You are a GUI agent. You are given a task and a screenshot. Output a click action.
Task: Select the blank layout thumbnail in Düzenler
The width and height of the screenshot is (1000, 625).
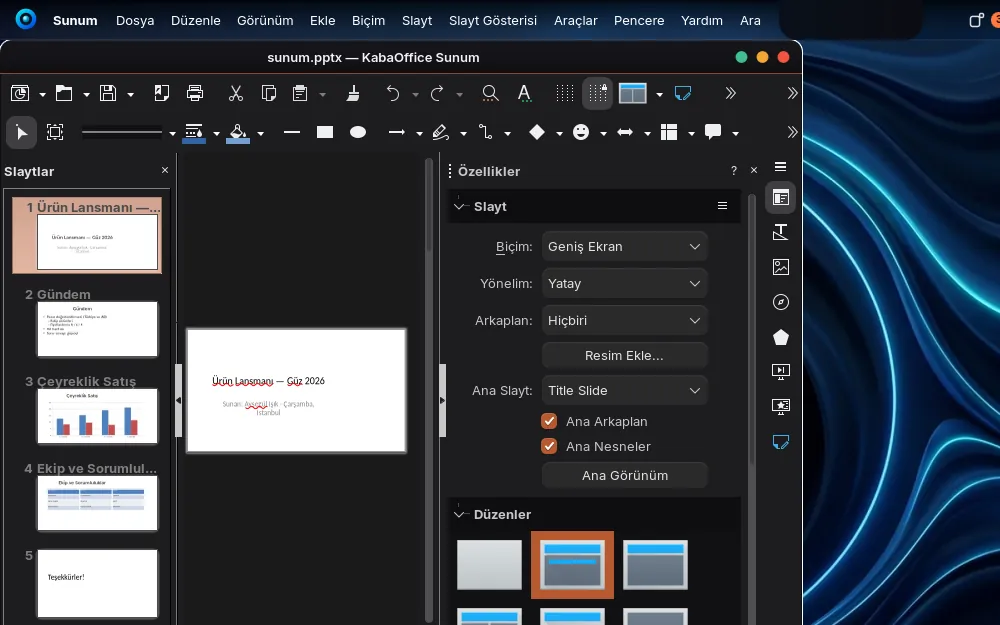pos(489,565)
